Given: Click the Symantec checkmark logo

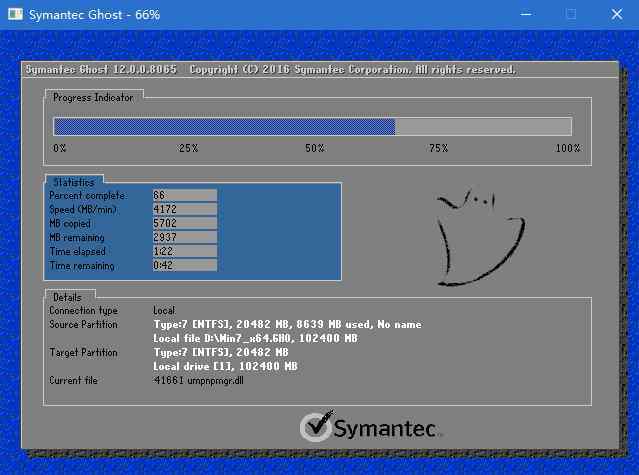Looking at the screenshot, I should click(315, 428).
